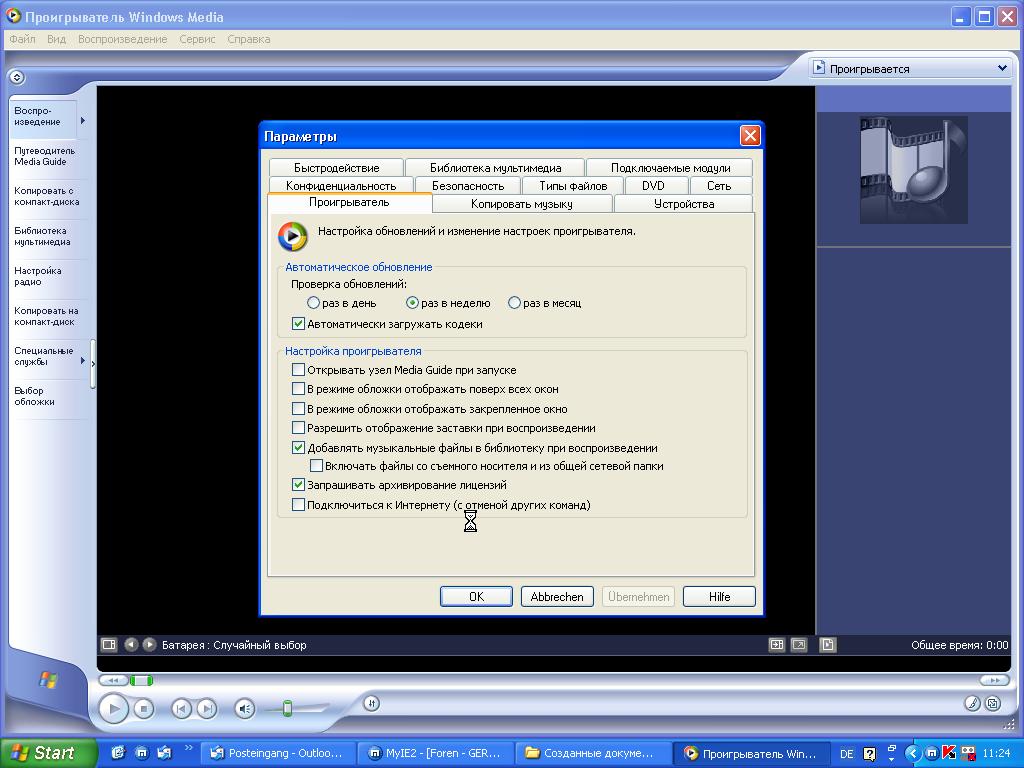The image size is (1024, 768).
Task: Click the first quick launch browser icon
Action: click(x=118, y=753)
